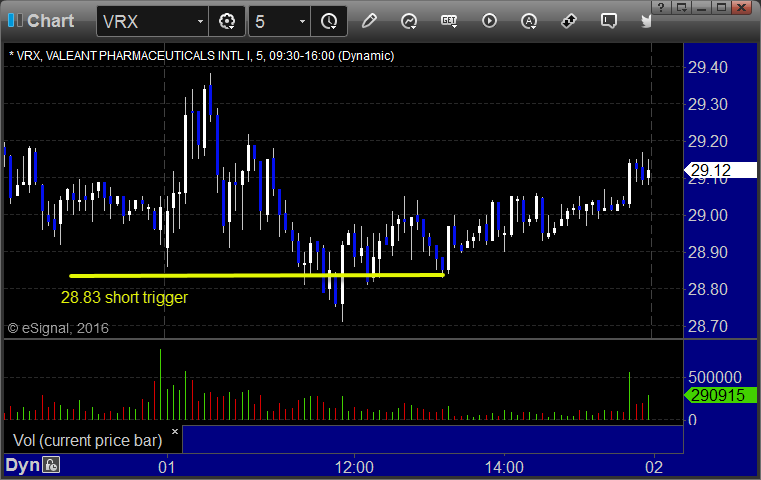Click the 29.40 price axis label
Image resolution: width=761 pixels, height=480 pixels.
[708, 67]
